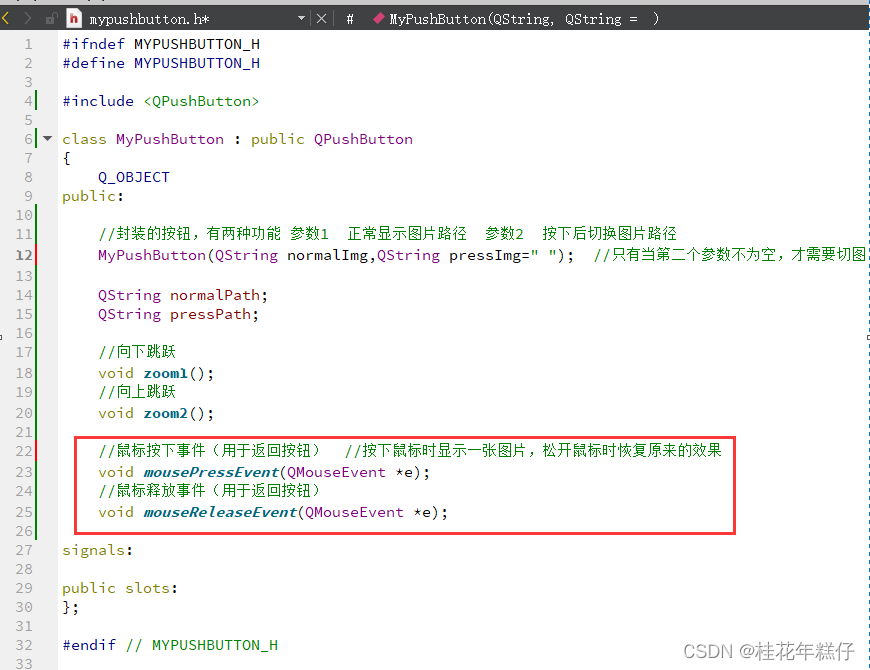Click QMouseEvent type on line 23
The height and width of the screenshot is (670, 870).
pos(336,473)
